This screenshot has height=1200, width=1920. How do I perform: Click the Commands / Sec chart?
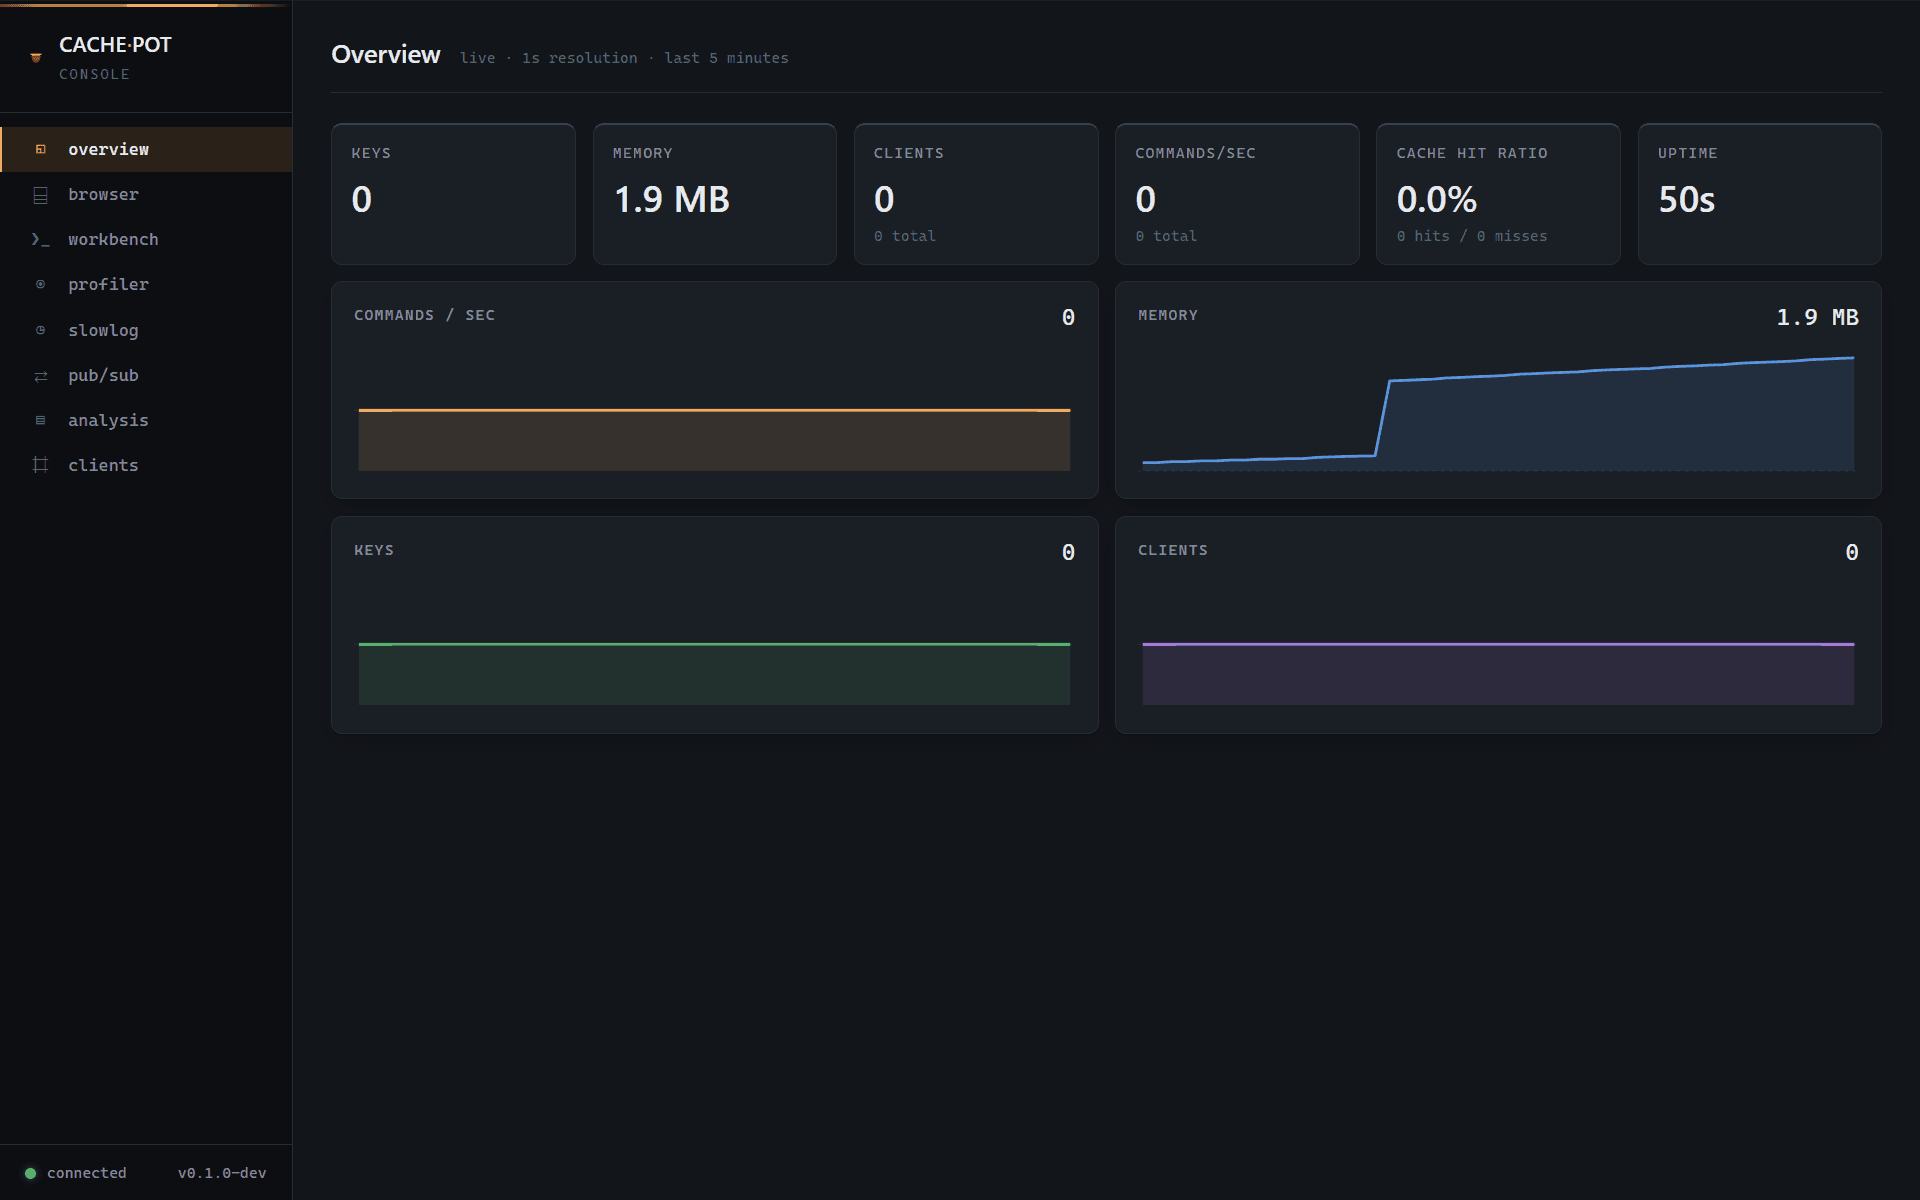tap(714, 390)
